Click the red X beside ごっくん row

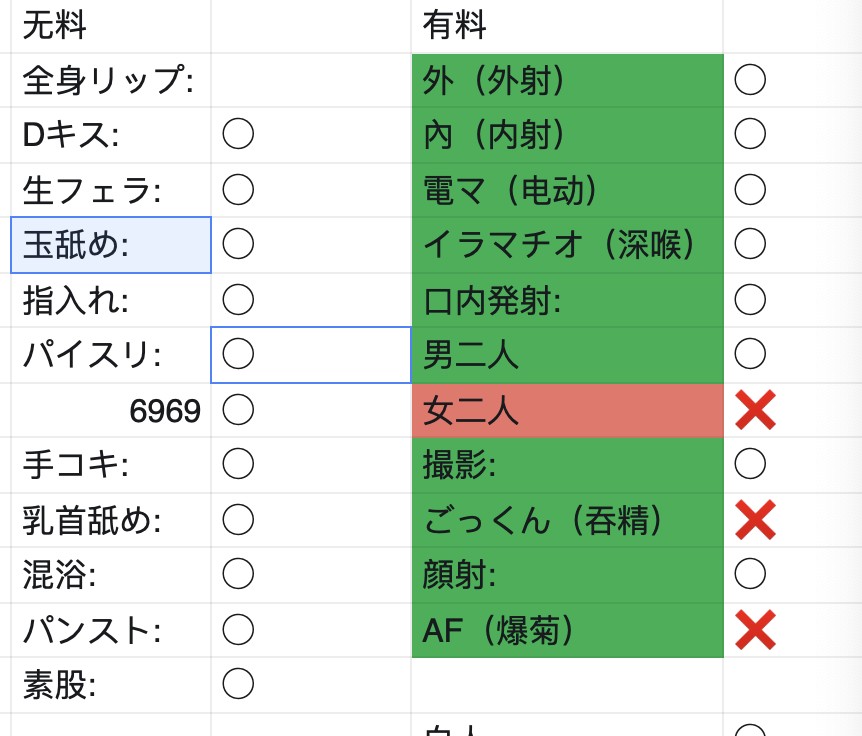[755, 519]
